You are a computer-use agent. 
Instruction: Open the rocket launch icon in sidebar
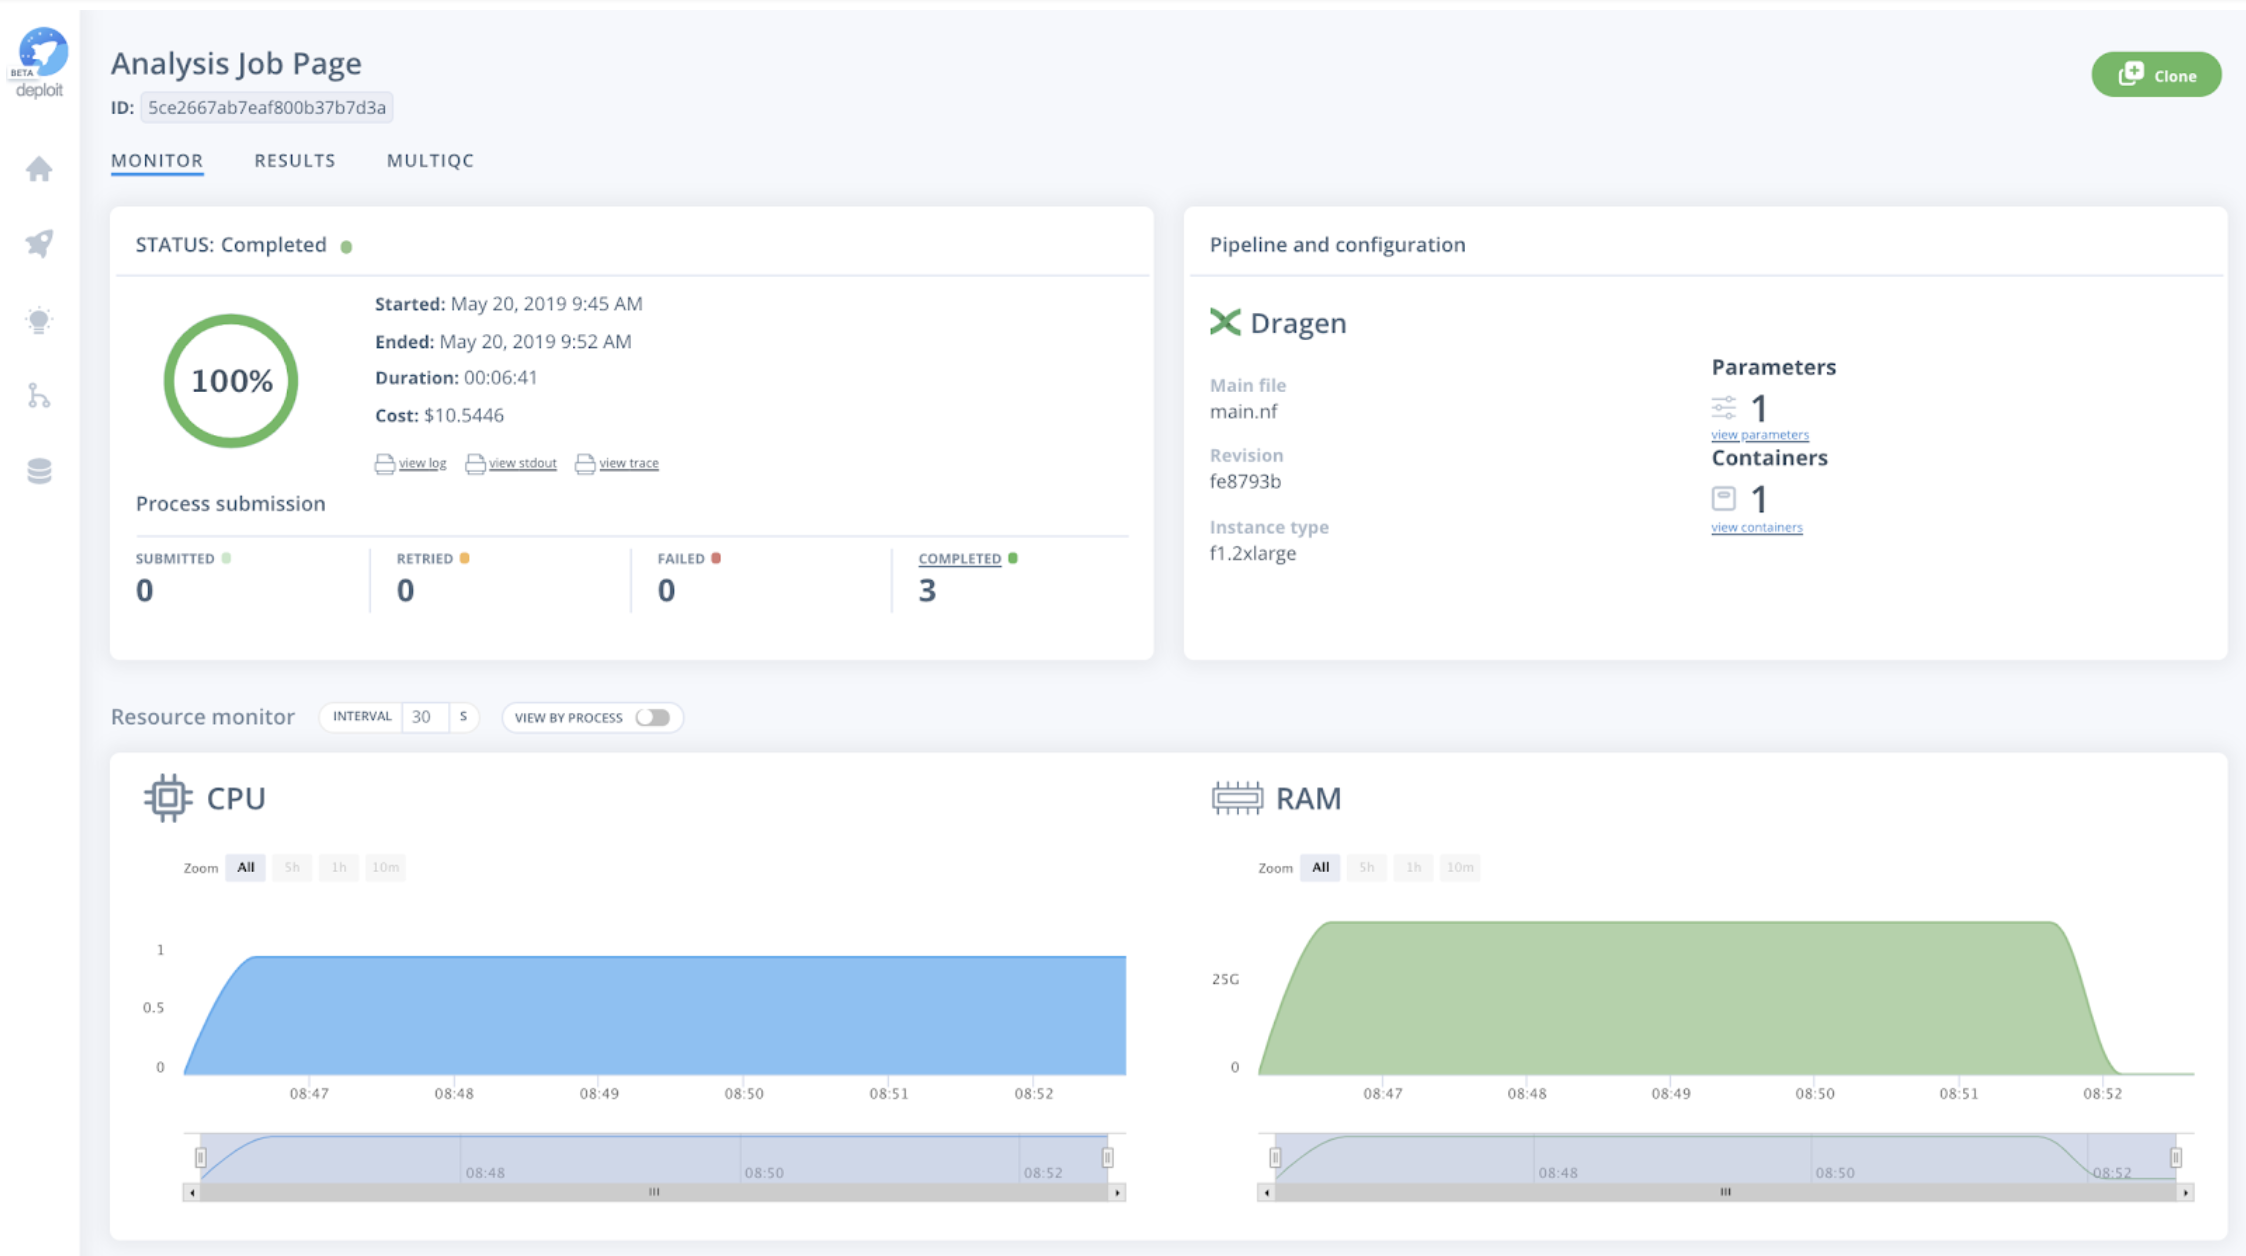click(x=39, y=243)
